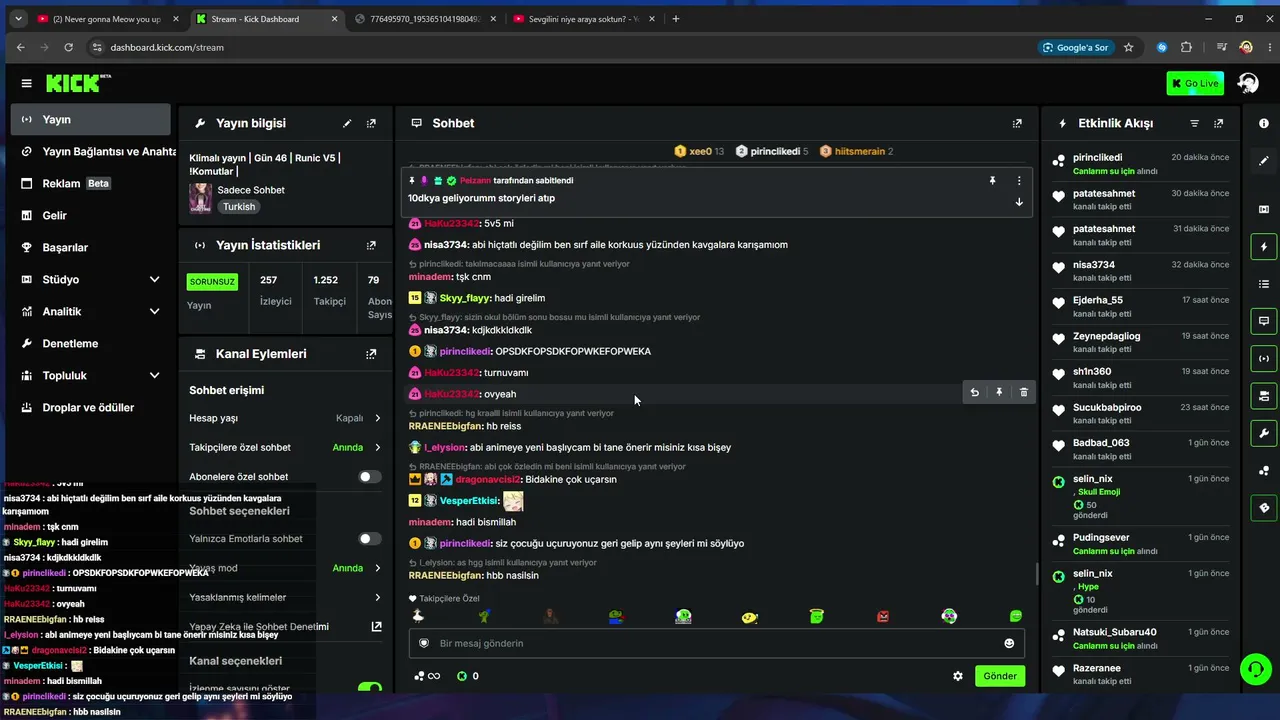Image resolution: width=1280 pixels, height=720 pixels.
Task: Reply to HaKu23342's ovyeah message
Action: click(974, 393)
